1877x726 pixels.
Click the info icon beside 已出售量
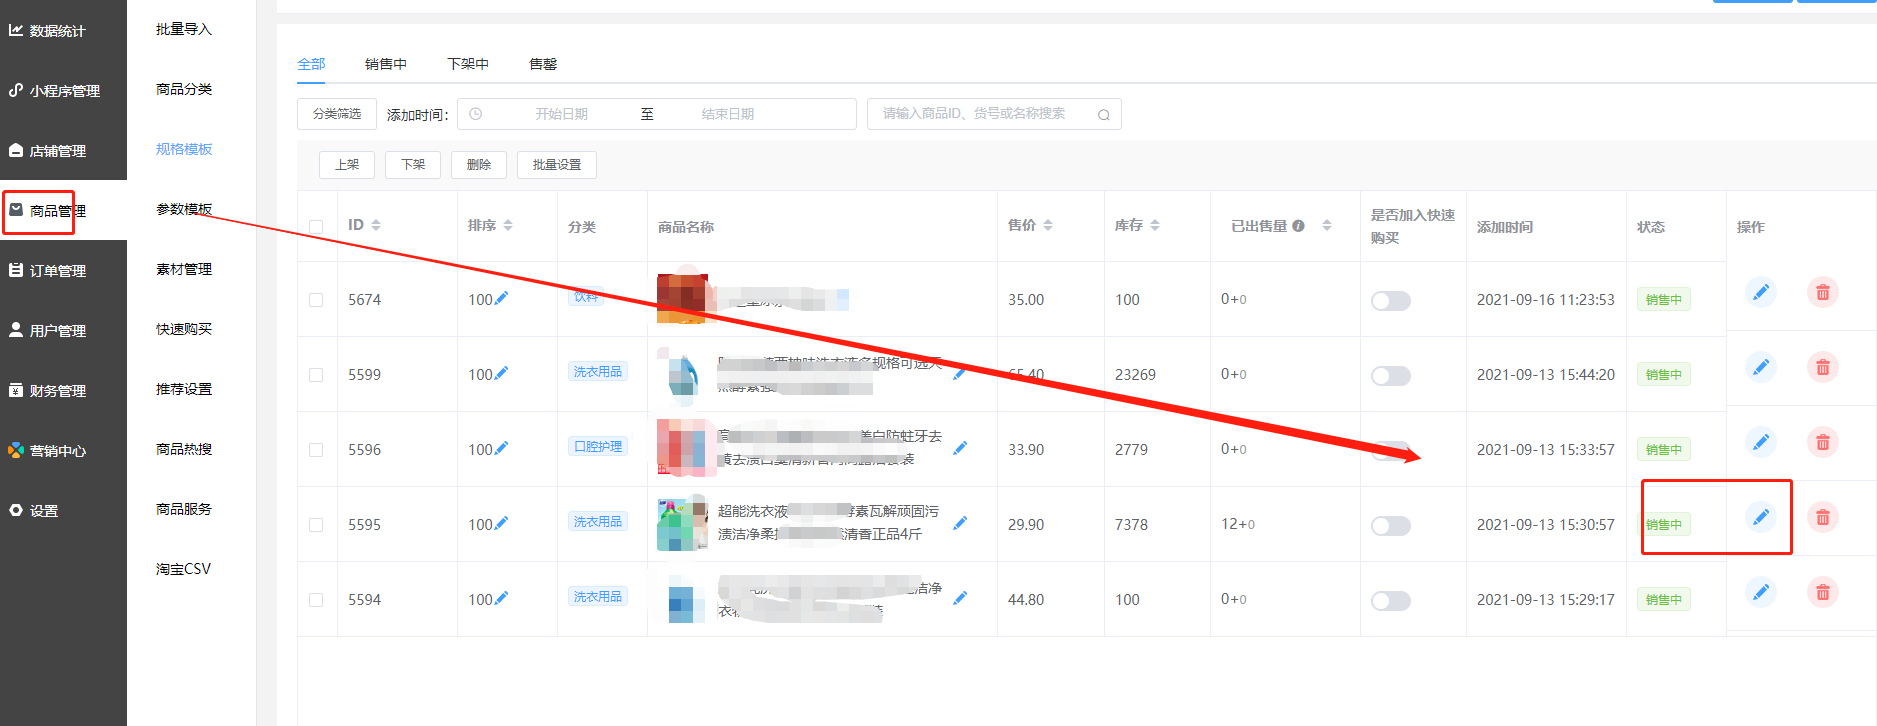click(1298, 226)
